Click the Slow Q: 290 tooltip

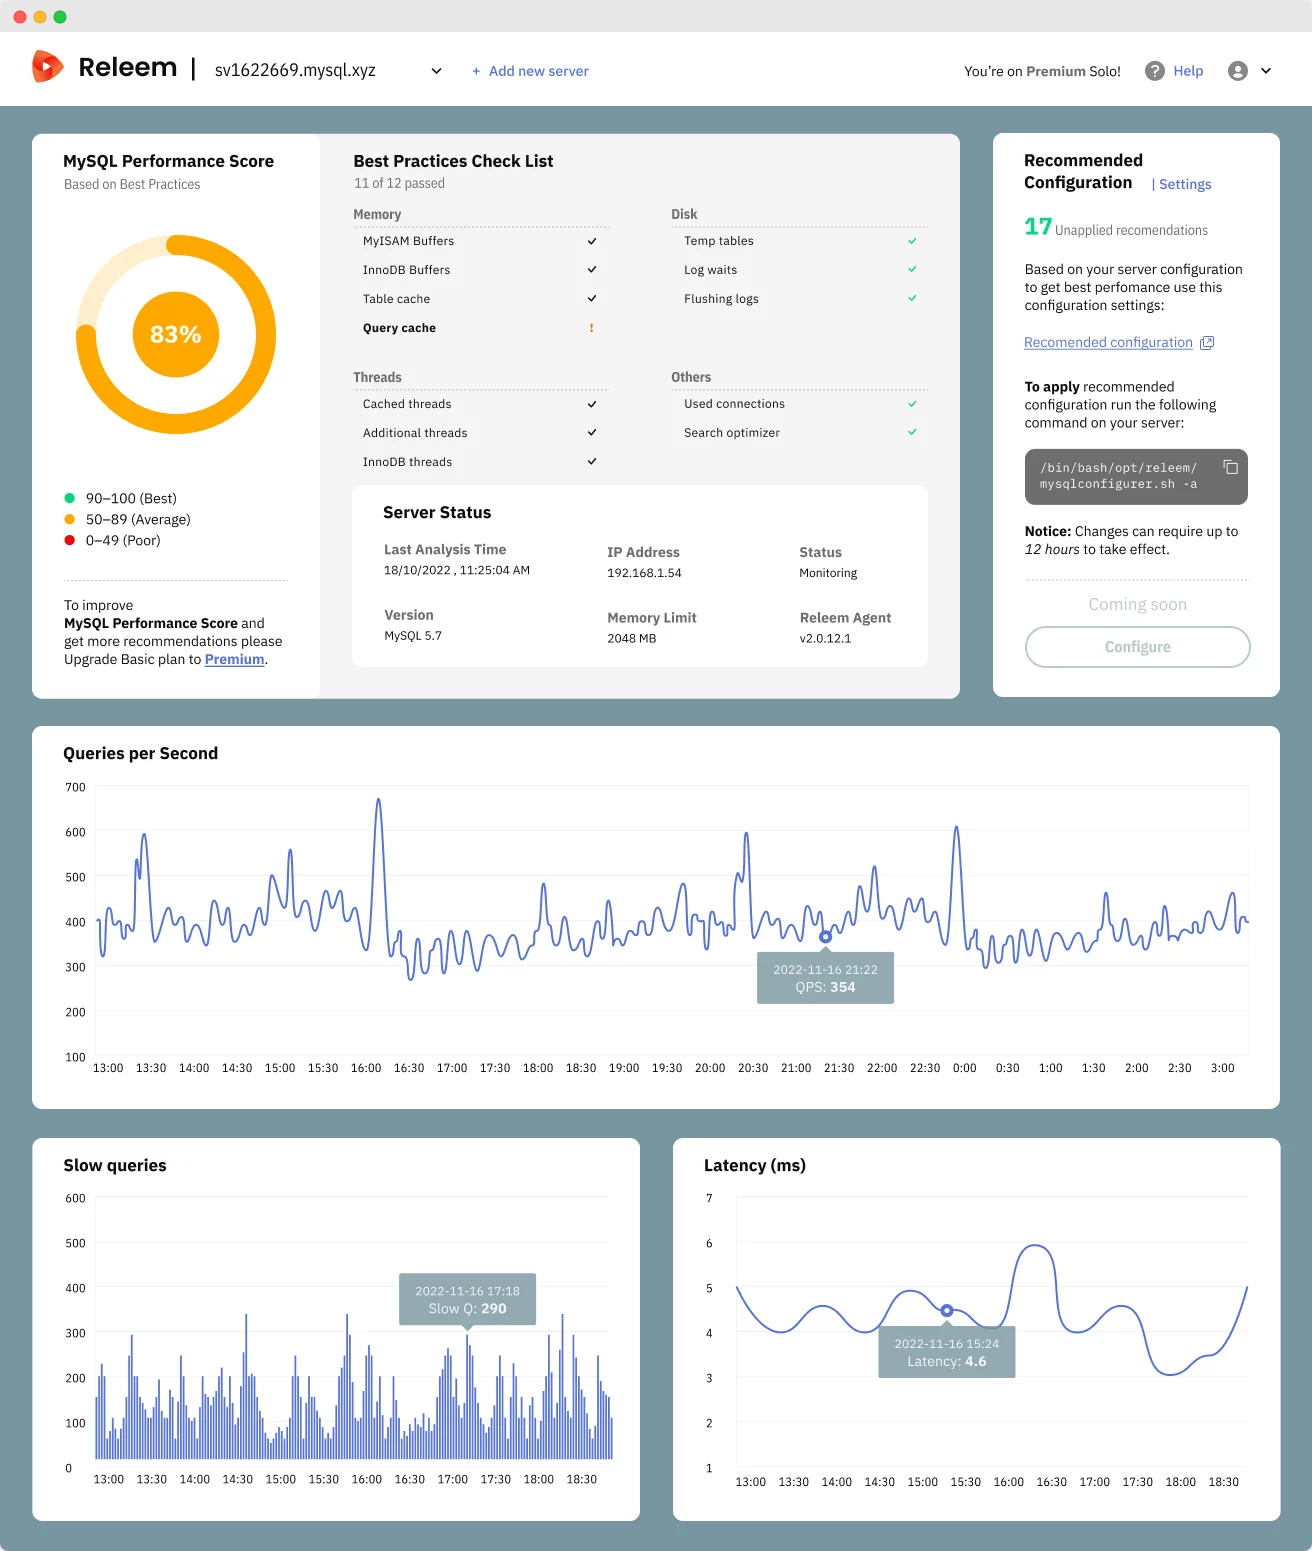tap(467, 1299)
